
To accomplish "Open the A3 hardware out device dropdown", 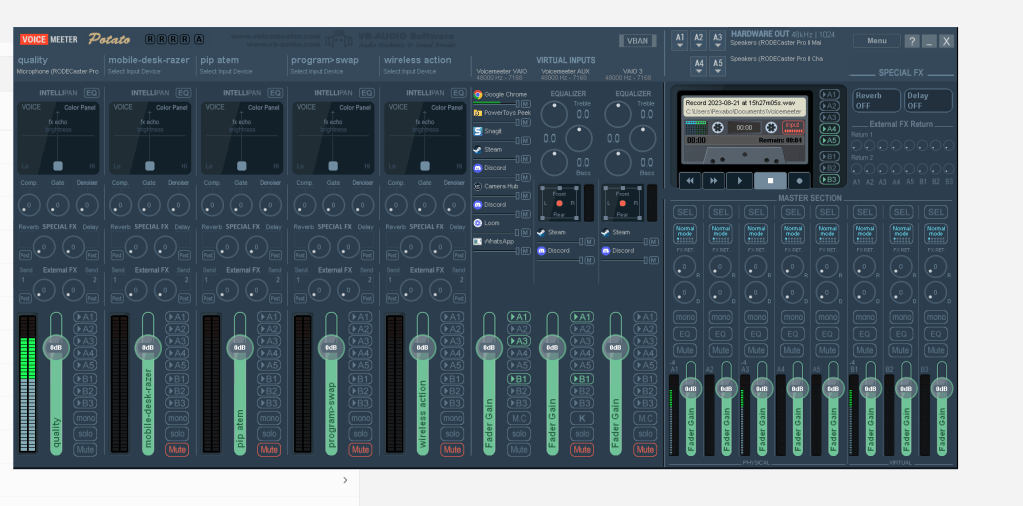I will [x=718, y=40].
